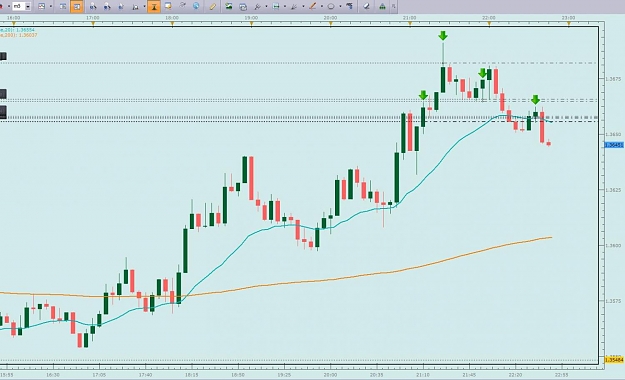Expand the ellipse shape dropdown arrow
The width and height of the screenshot is (625, 380).
click(x=340, y=6)
